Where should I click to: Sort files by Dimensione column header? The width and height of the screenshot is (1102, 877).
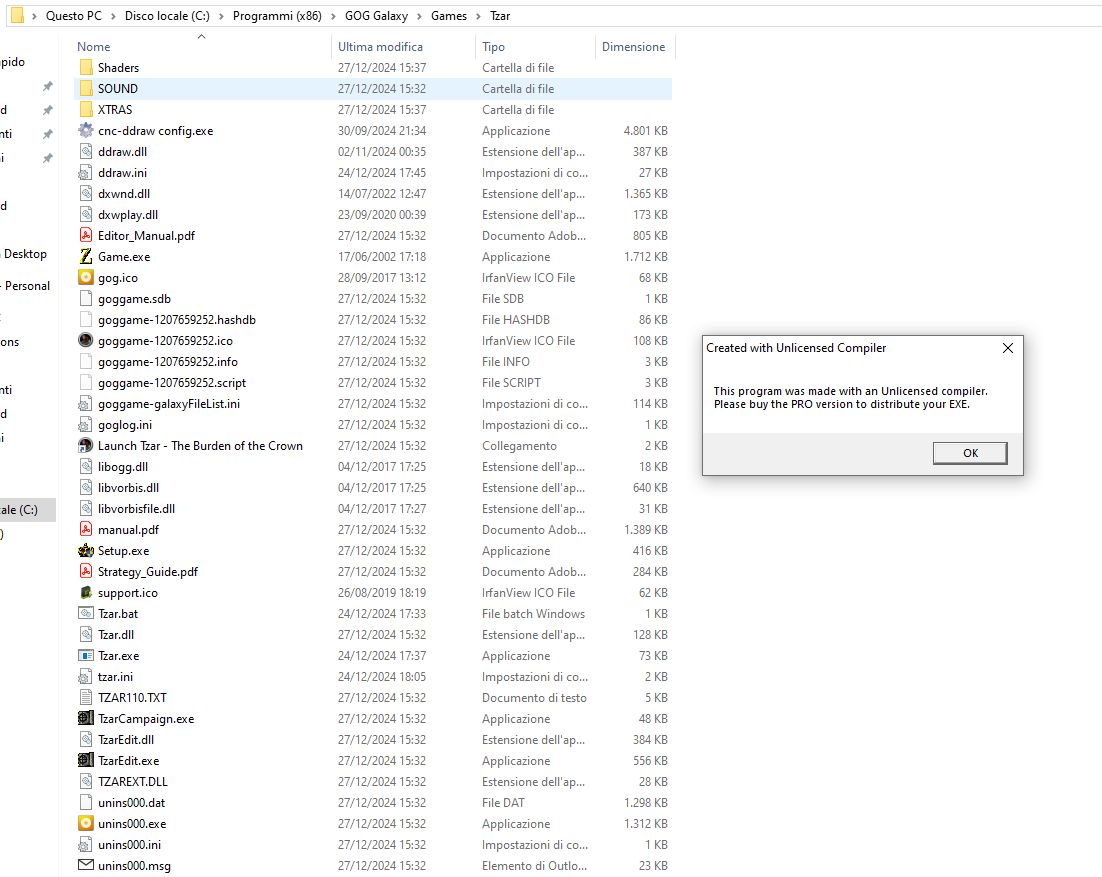tap(633, 47)
